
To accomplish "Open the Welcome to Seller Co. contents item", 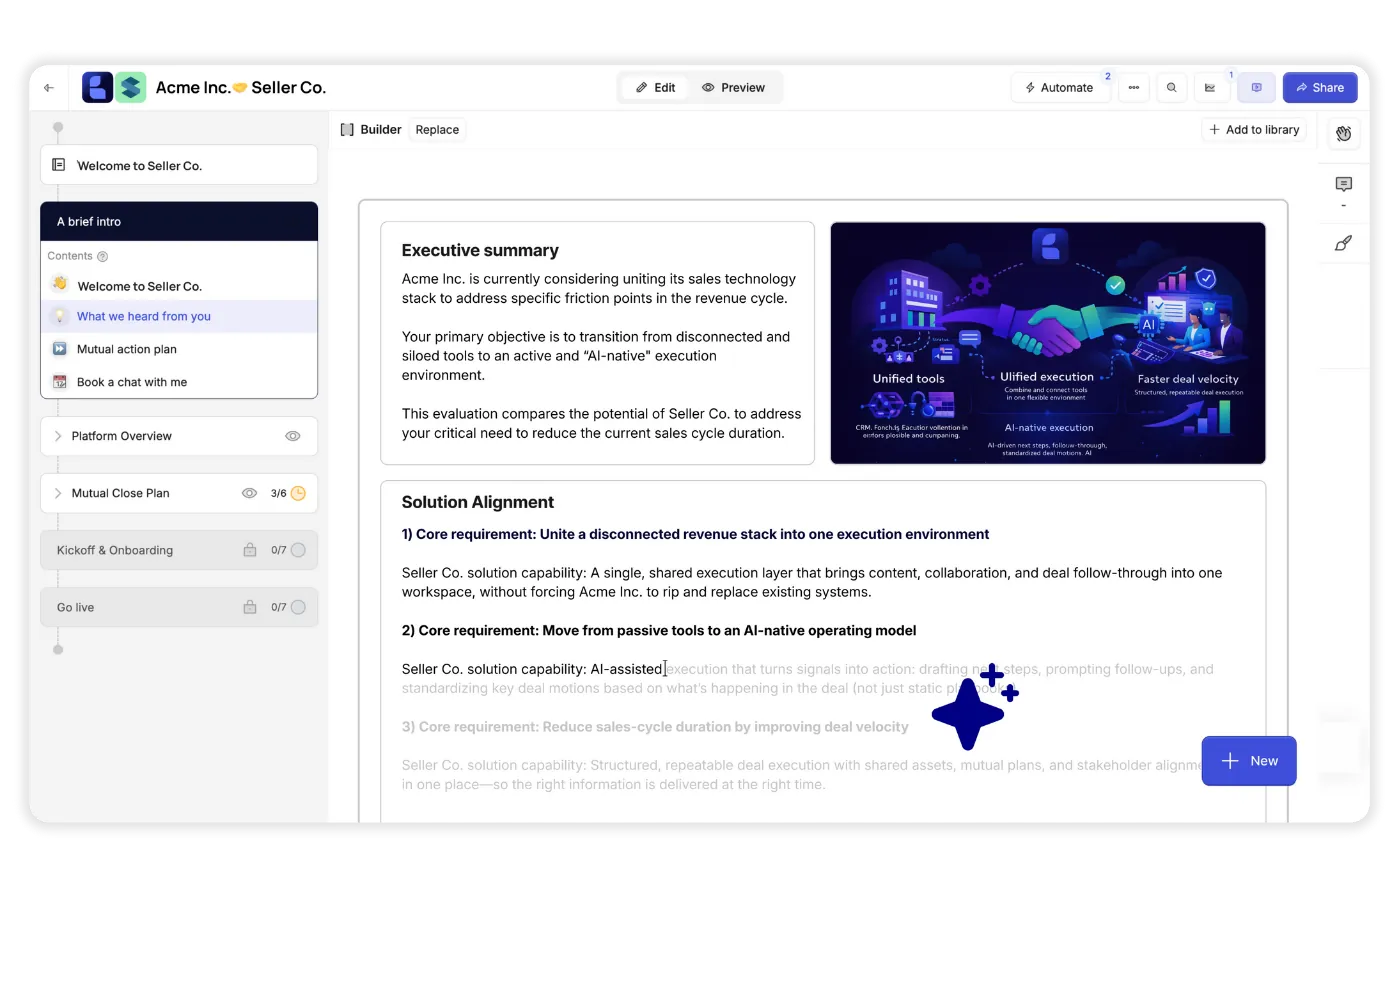I will (x=179, y=286).
